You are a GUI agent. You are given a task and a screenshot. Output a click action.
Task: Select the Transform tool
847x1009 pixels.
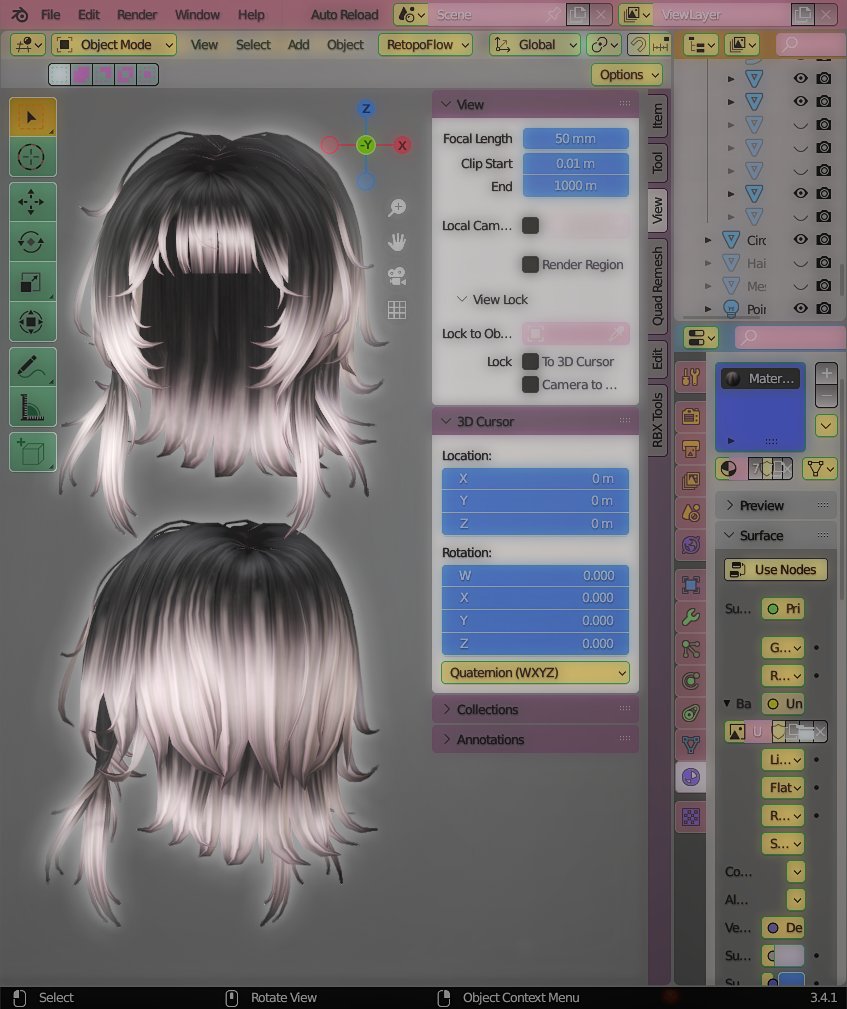[x=32, y=322]
